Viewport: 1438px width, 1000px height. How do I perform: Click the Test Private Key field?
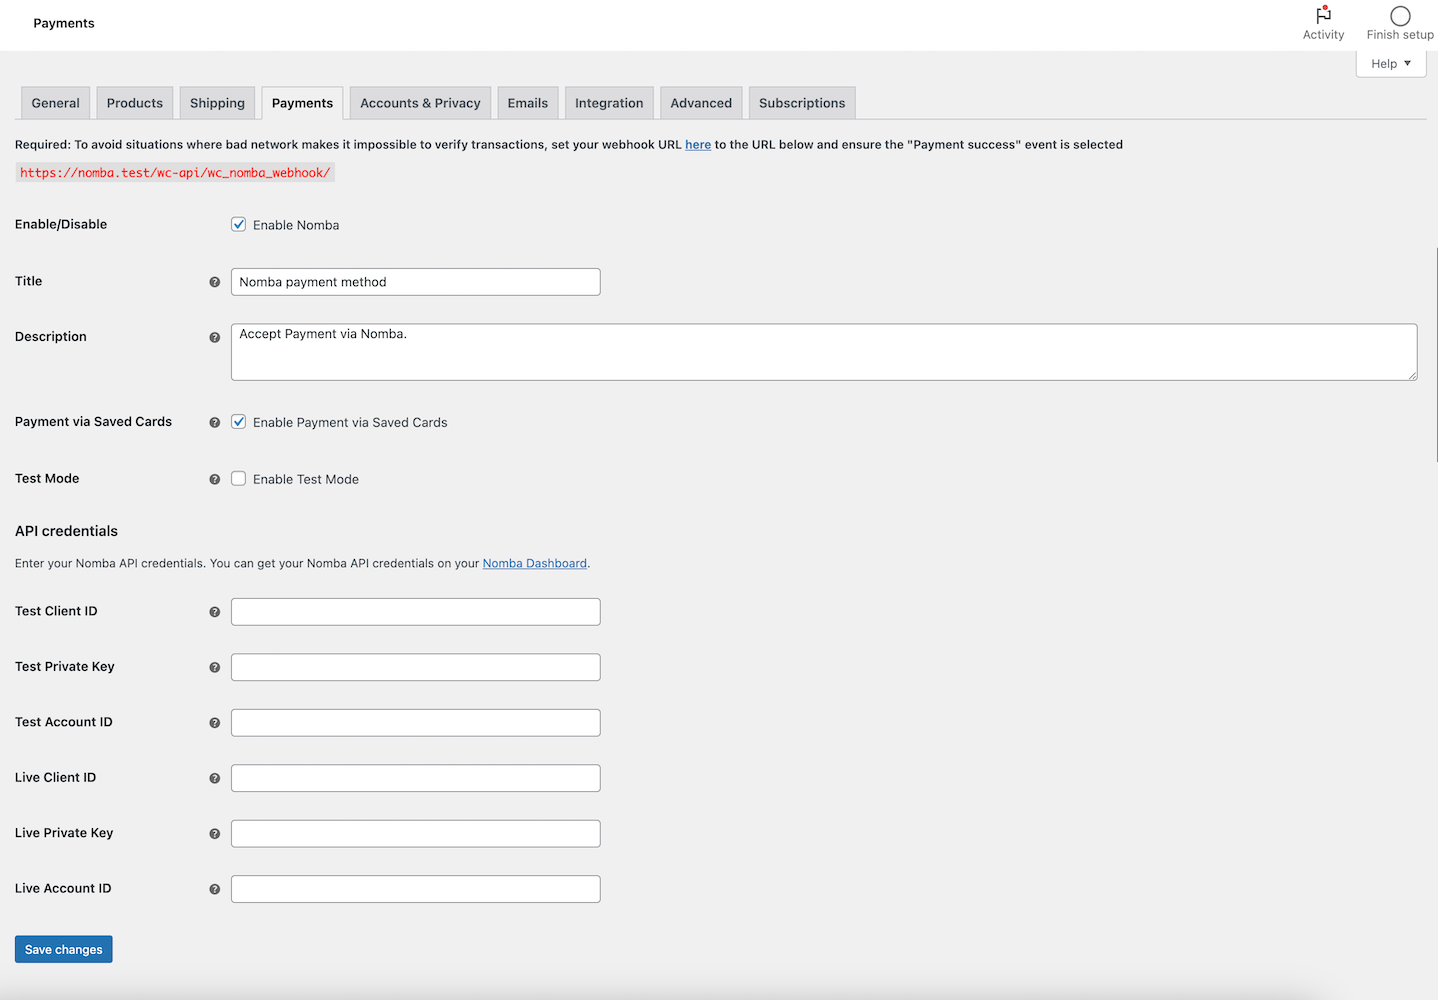coord(416,667)
